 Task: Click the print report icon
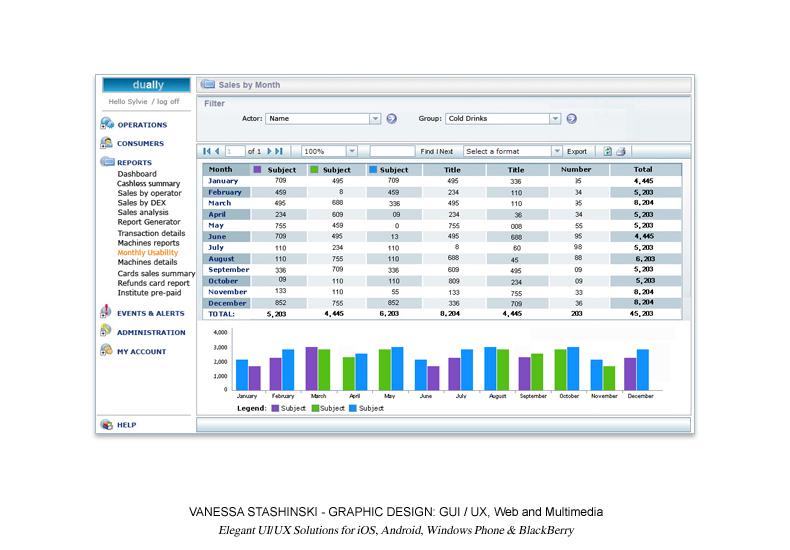pos(621,151)
